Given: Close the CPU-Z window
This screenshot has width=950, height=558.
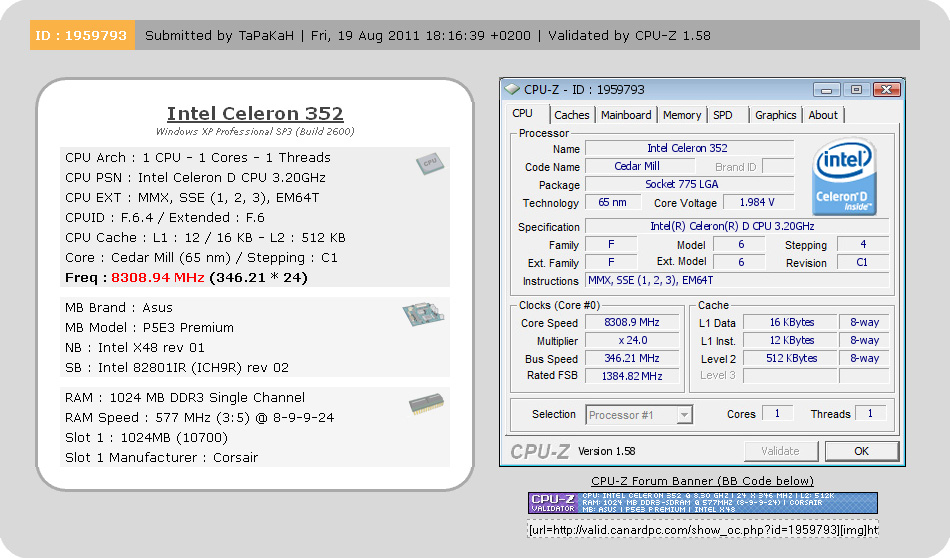Looking at the screenshot, I should click(x=884, y=89).
